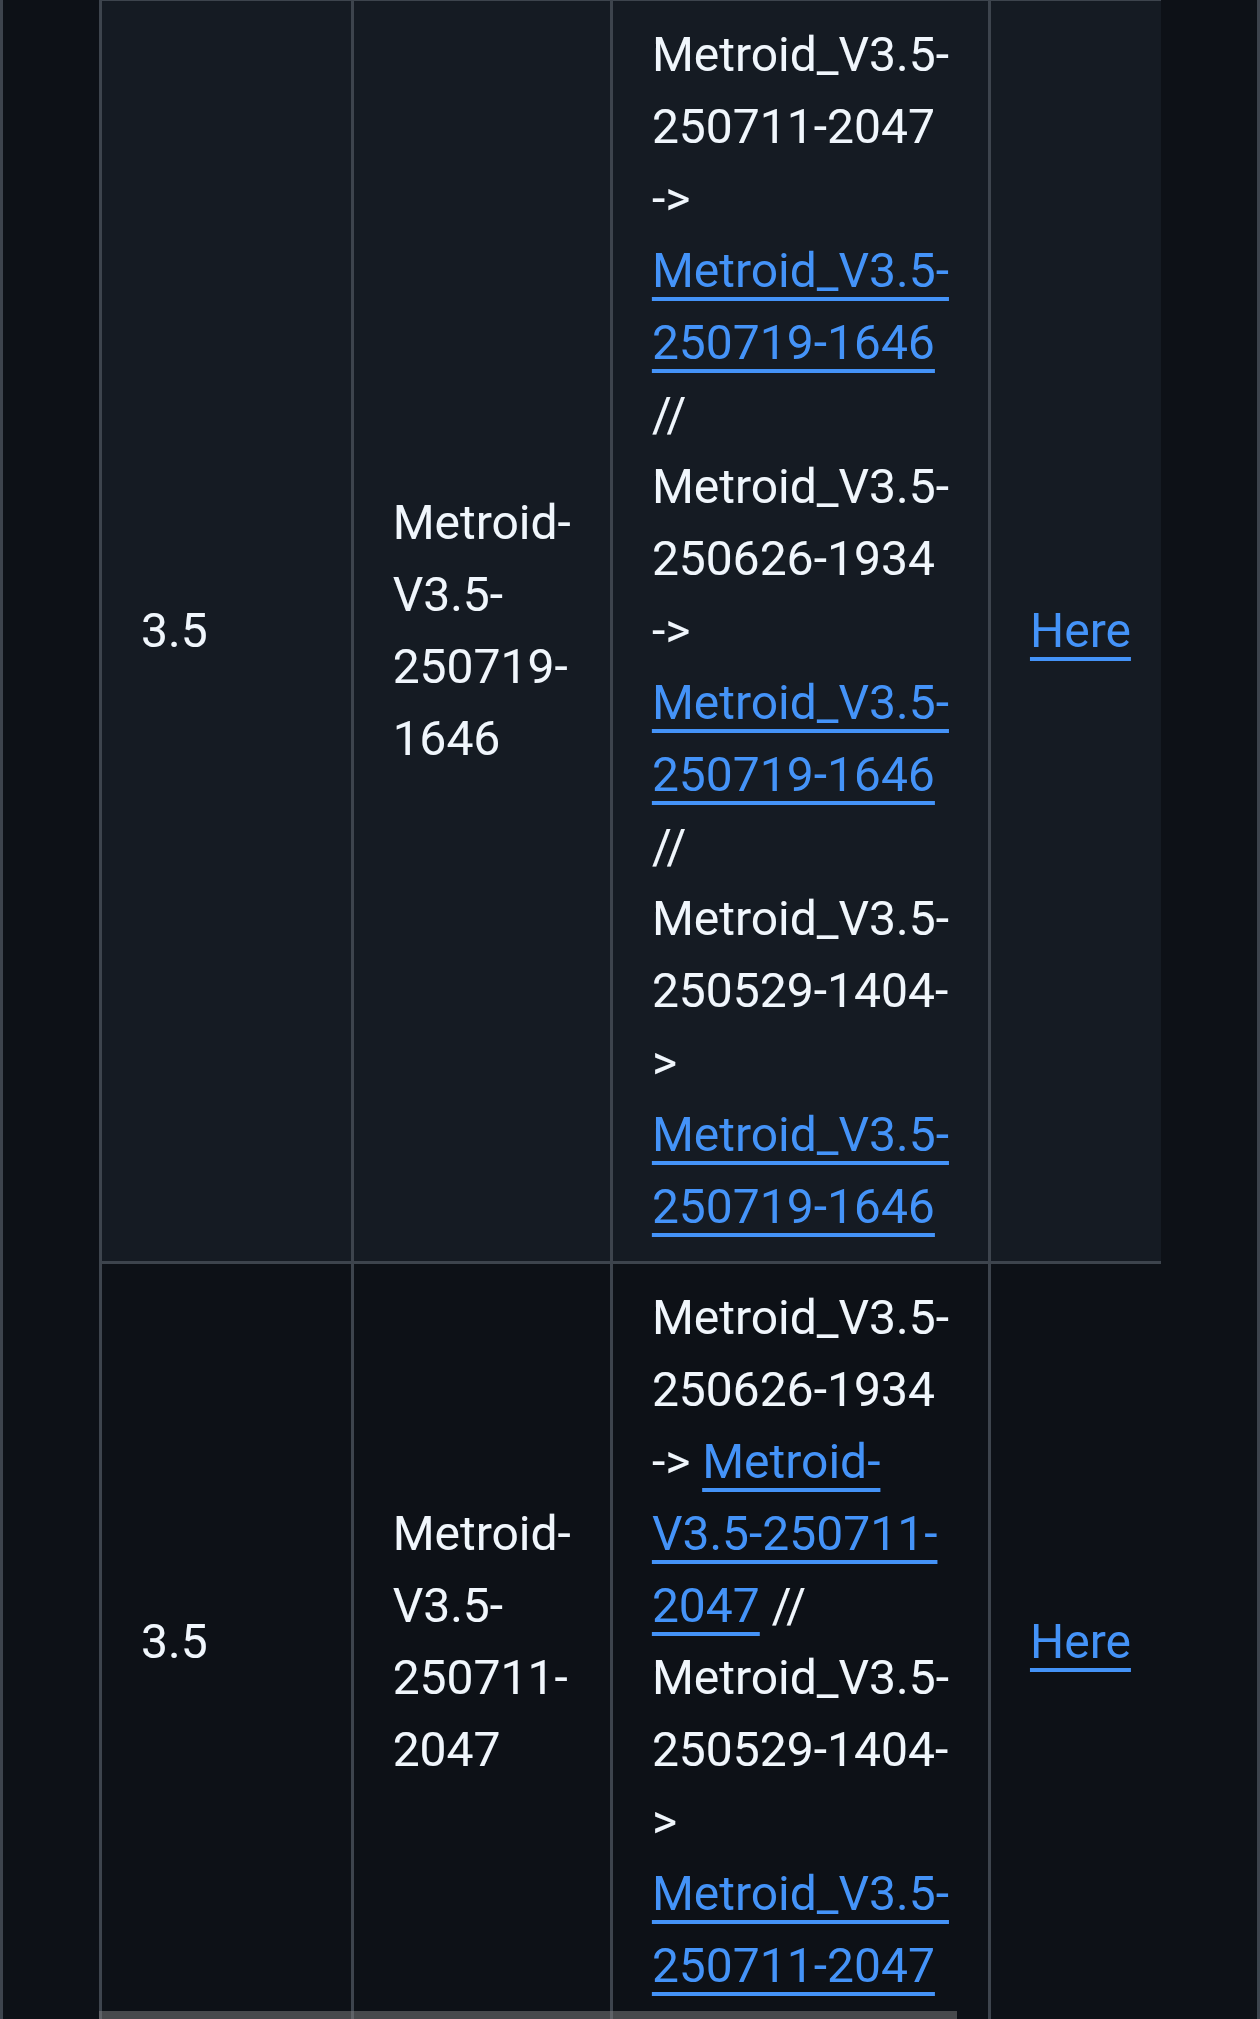Image resolution: width=1260 pixels, height=2019 pixels.
Task: Select the Metroid-V3.5-250711-2047 build name cell
Action: point(481,1642)
